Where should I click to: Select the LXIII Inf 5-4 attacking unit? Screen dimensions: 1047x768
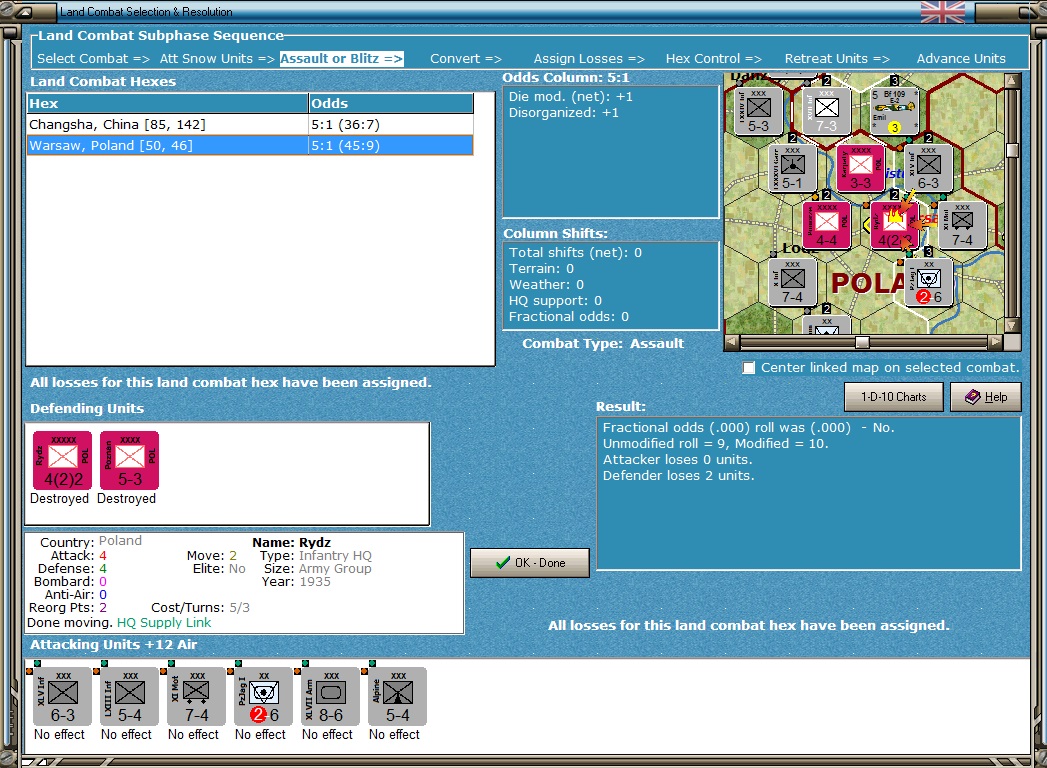pyautogui.click(x=130, y=696)
